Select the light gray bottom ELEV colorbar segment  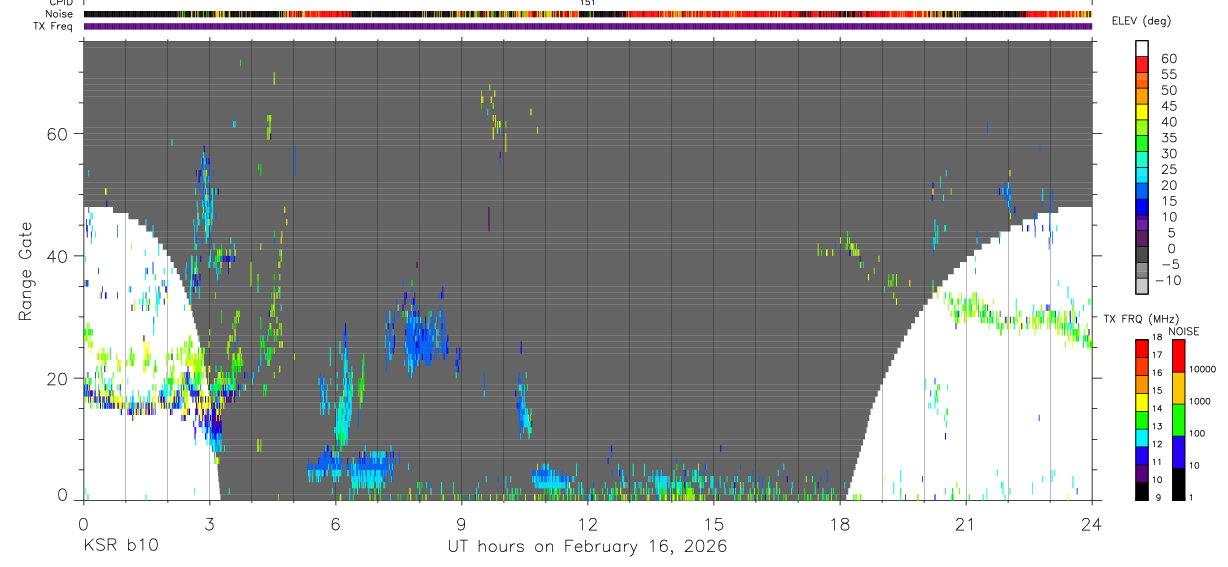(1141, 286)
